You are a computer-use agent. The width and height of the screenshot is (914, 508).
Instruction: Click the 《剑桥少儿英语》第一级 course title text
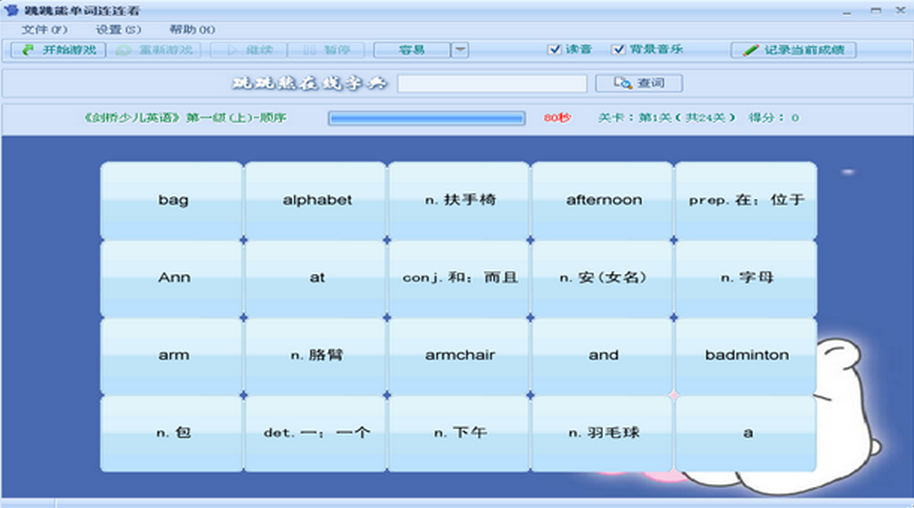pos(185,118)
